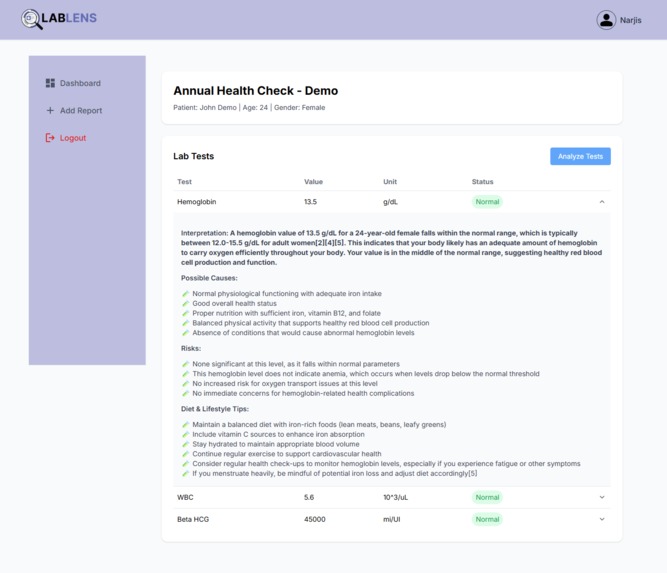This screenshot has height=573, width=667.
Task: Click 'Continue regular exercise' tip line
Action: point(287,454)
